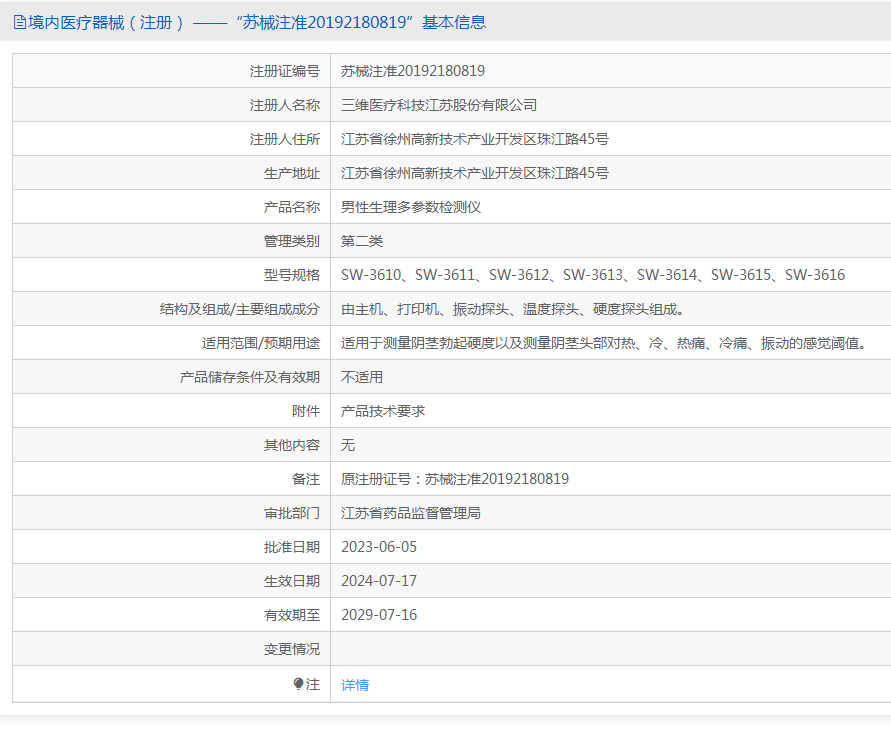Select the 不适用 value
The image size is (891, 734).
(x=362, y=377)
